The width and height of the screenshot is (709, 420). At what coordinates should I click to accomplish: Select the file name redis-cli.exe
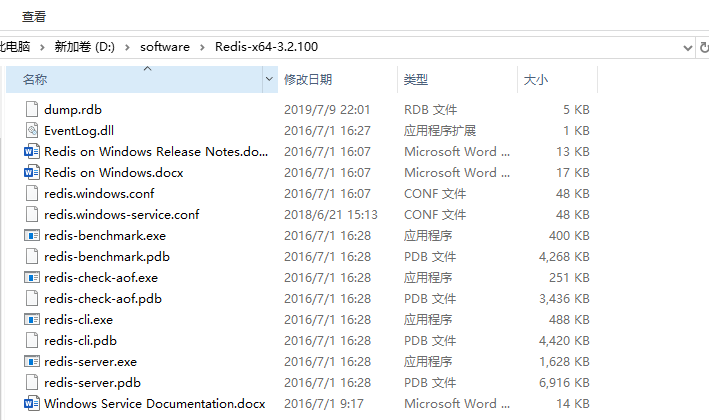pos(78,320)
